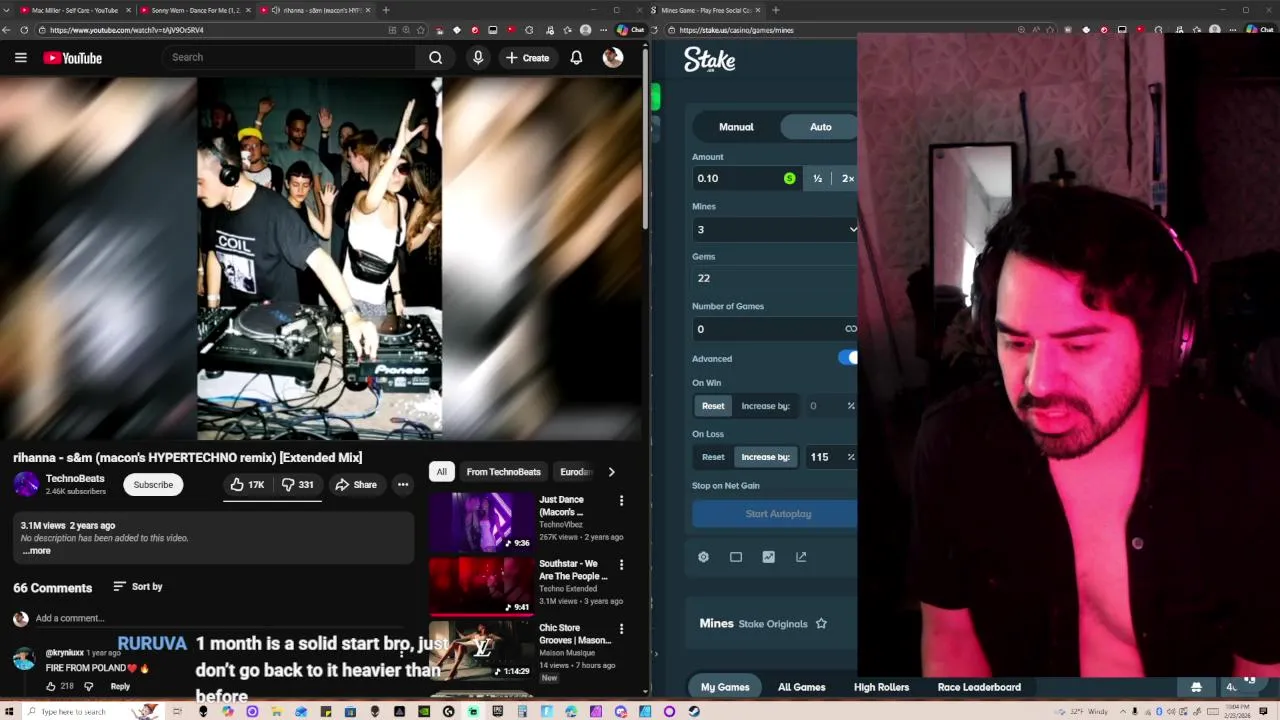This screenshot has height=720, width=1280.
Task: Open the Mines count dropdown
Action: pyautogui.click(x=775, y=230)
